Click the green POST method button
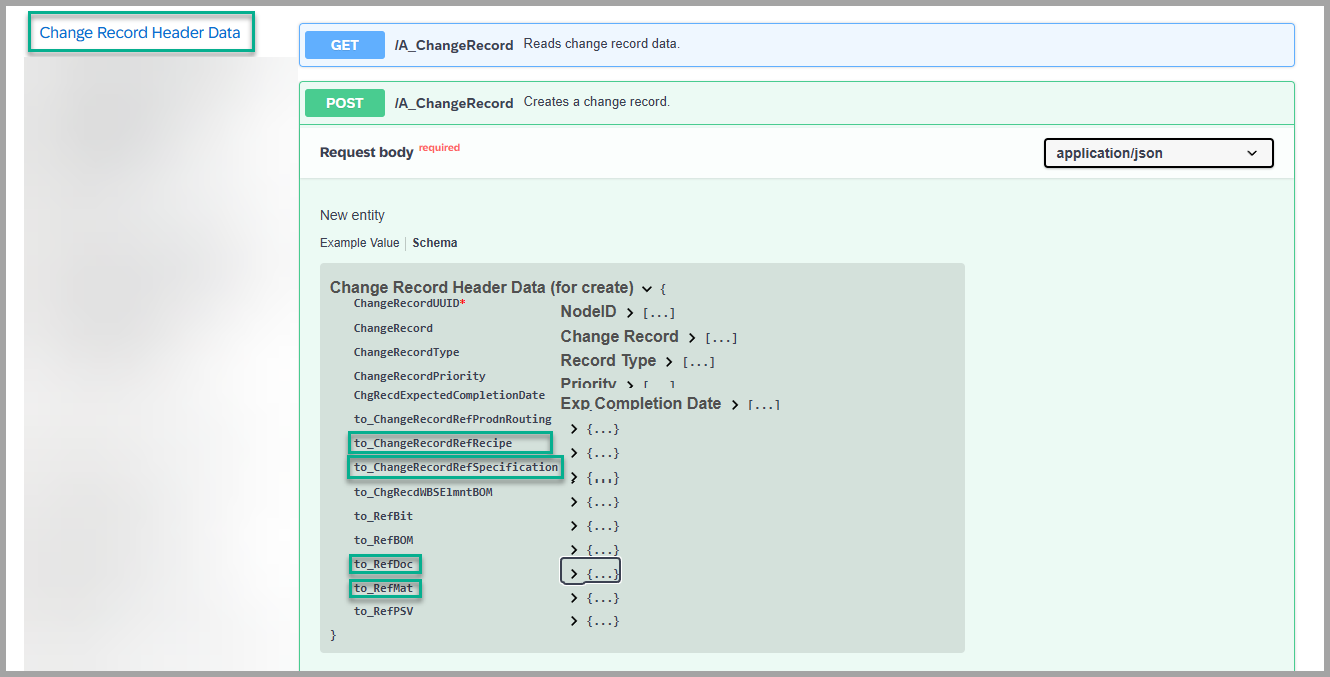Screen dimensions: 1330x677 pyautogui.click(x=344, y=103)
